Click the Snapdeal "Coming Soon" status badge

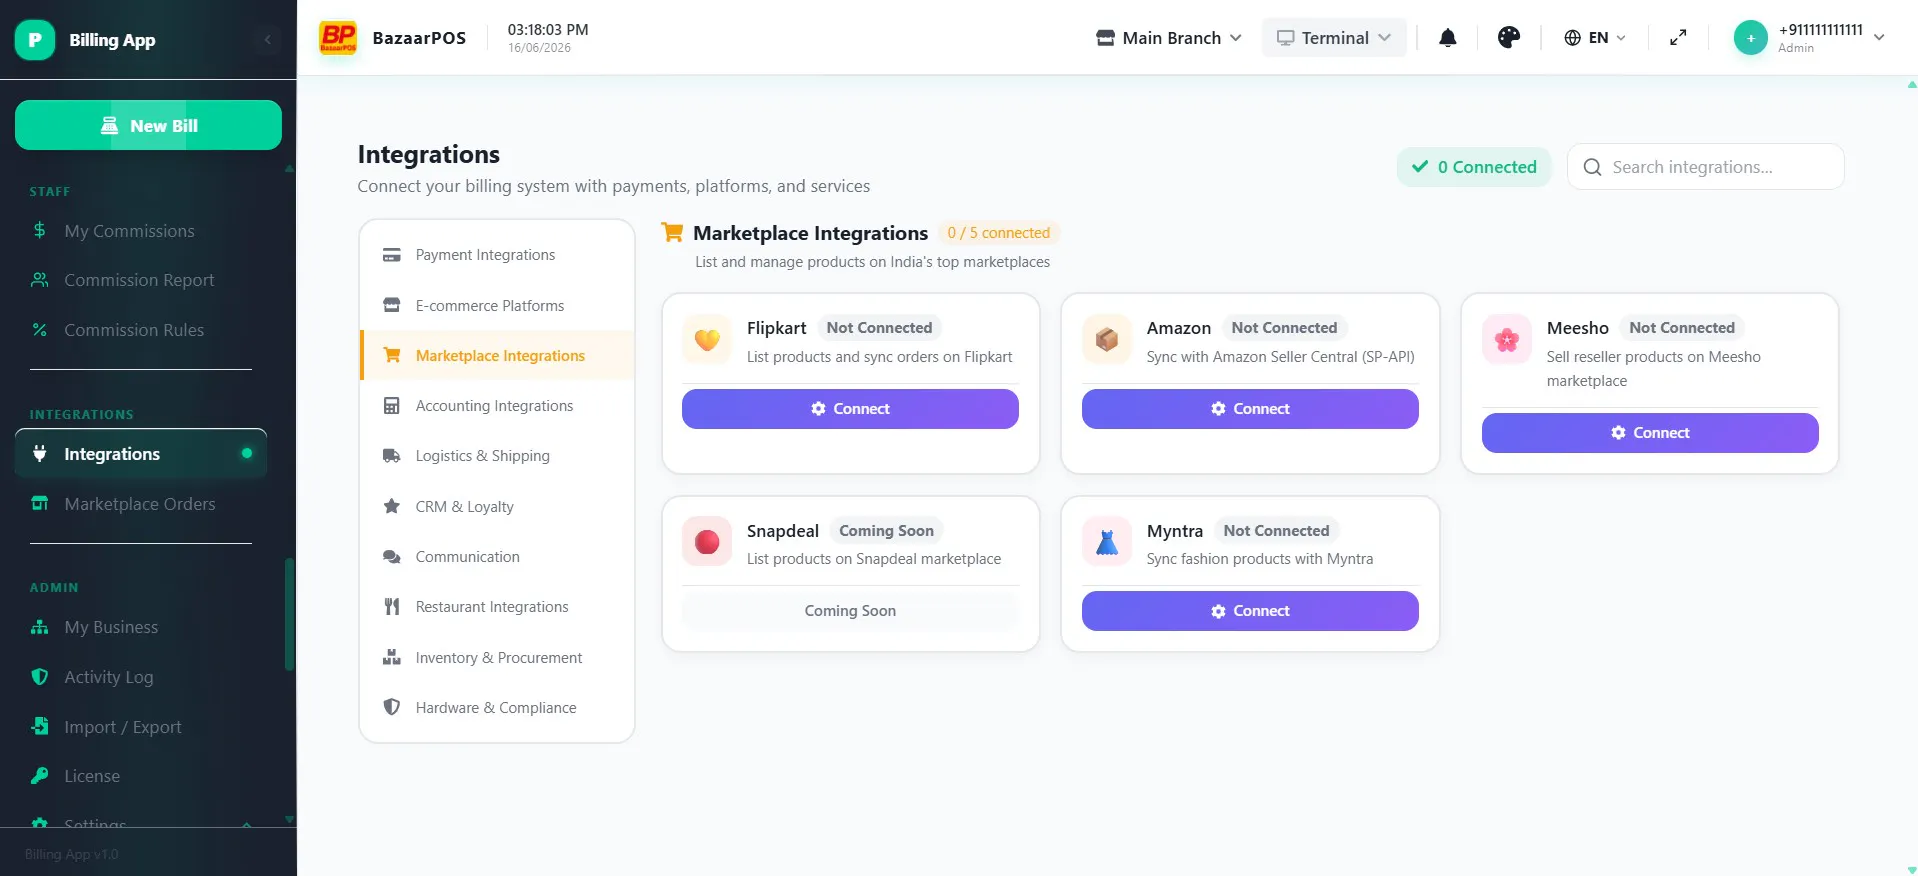pos(886,531)
